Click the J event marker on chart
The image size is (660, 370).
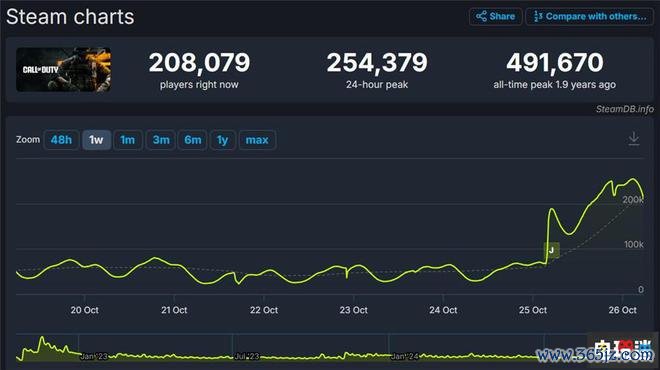pyautogui.click(x=551, y=250)
